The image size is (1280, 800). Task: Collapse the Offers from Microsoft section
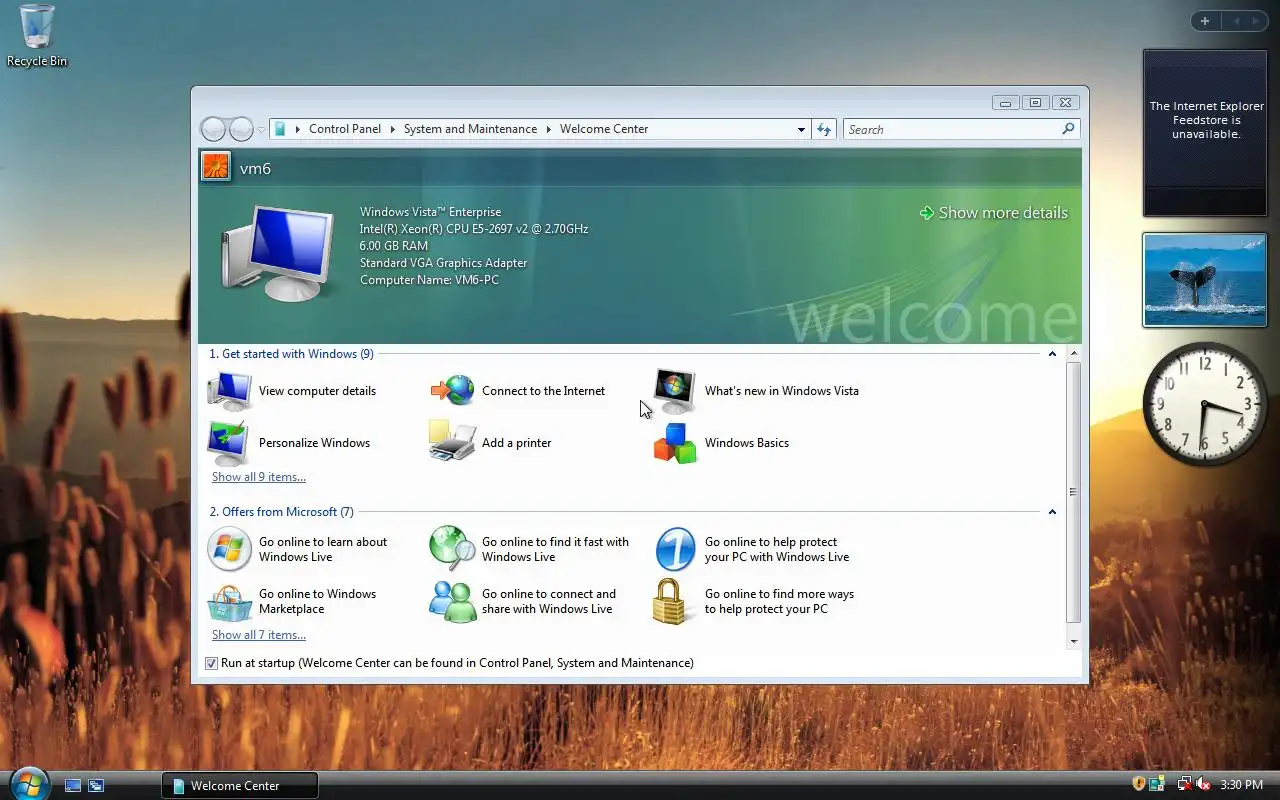coord(1052,512)
